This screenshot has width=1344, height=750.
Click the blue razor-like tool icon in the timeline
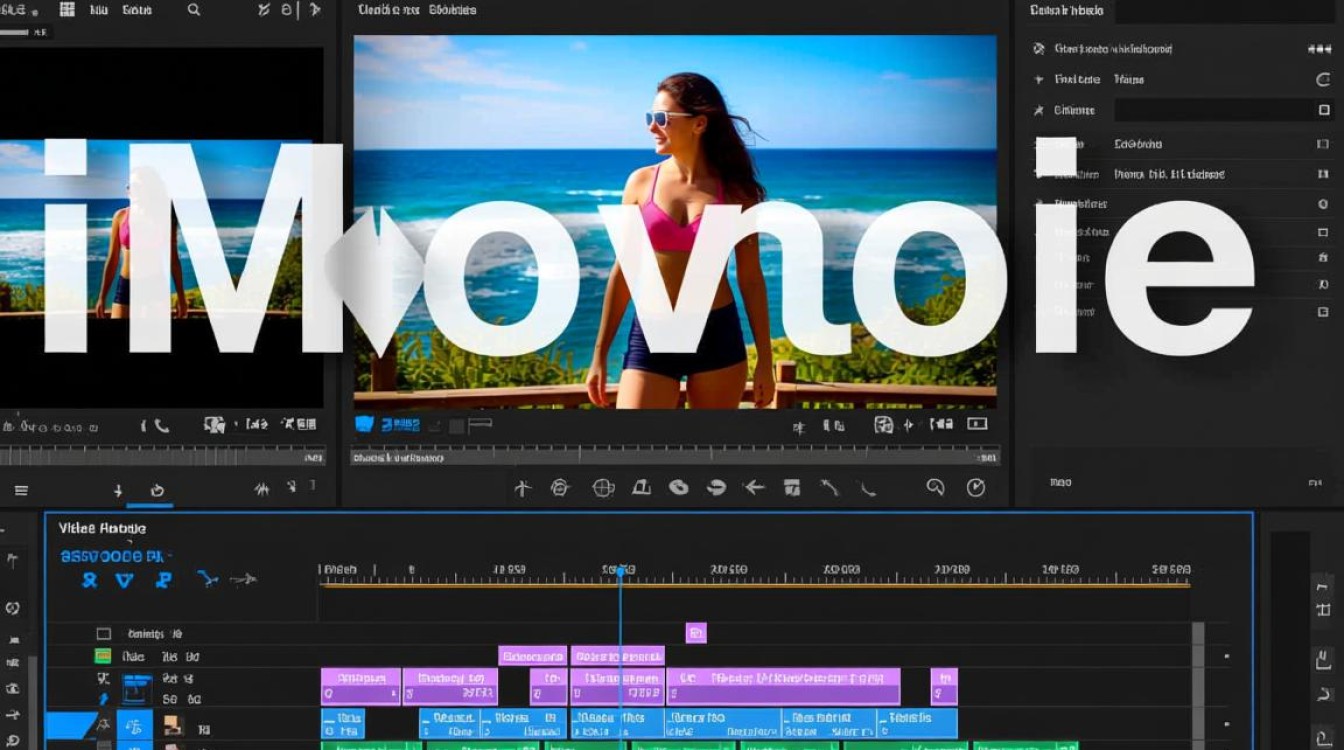click(207, 578)
